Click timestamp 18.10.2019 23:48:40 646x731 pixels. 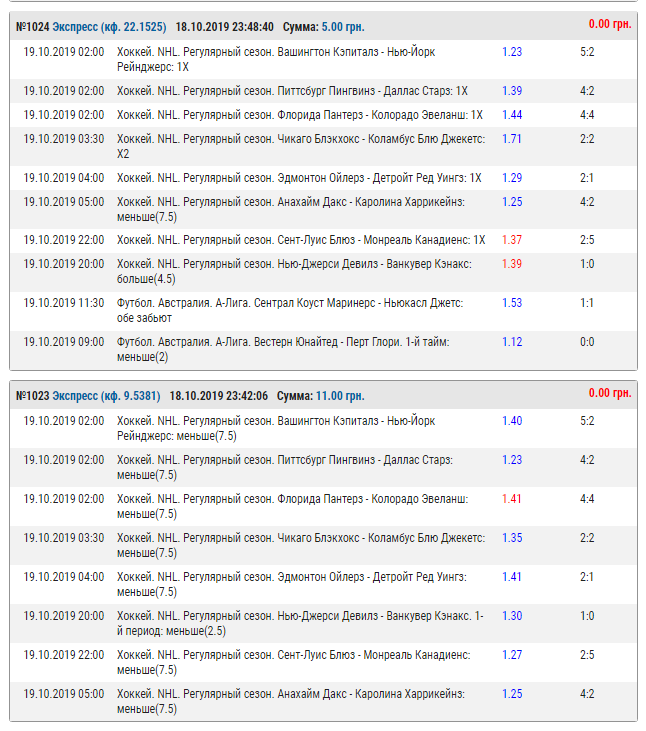(224, 27)
